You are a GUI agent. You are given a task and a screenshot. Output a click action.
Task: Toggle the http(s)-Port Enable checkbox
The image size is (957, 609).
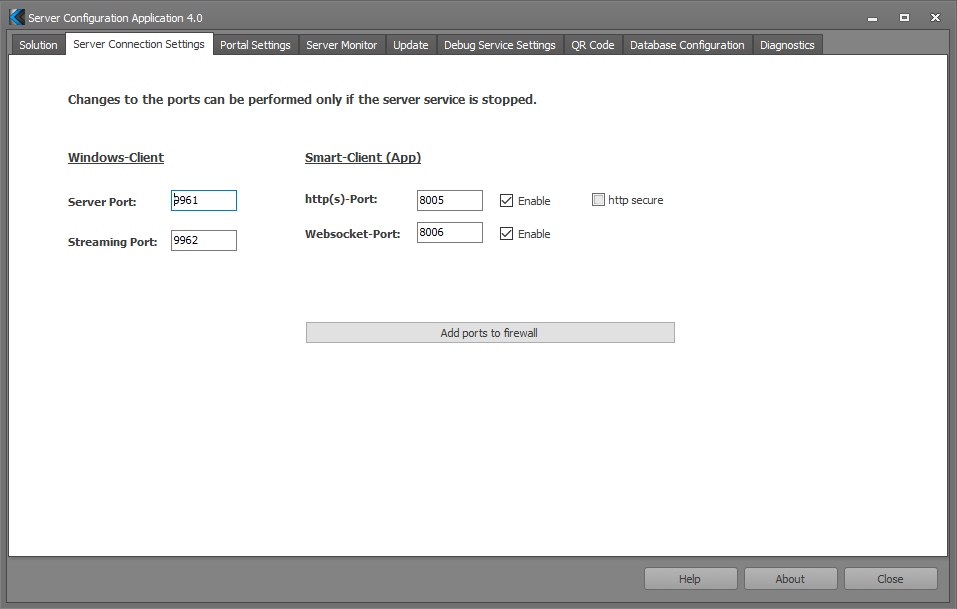(506, 201)
